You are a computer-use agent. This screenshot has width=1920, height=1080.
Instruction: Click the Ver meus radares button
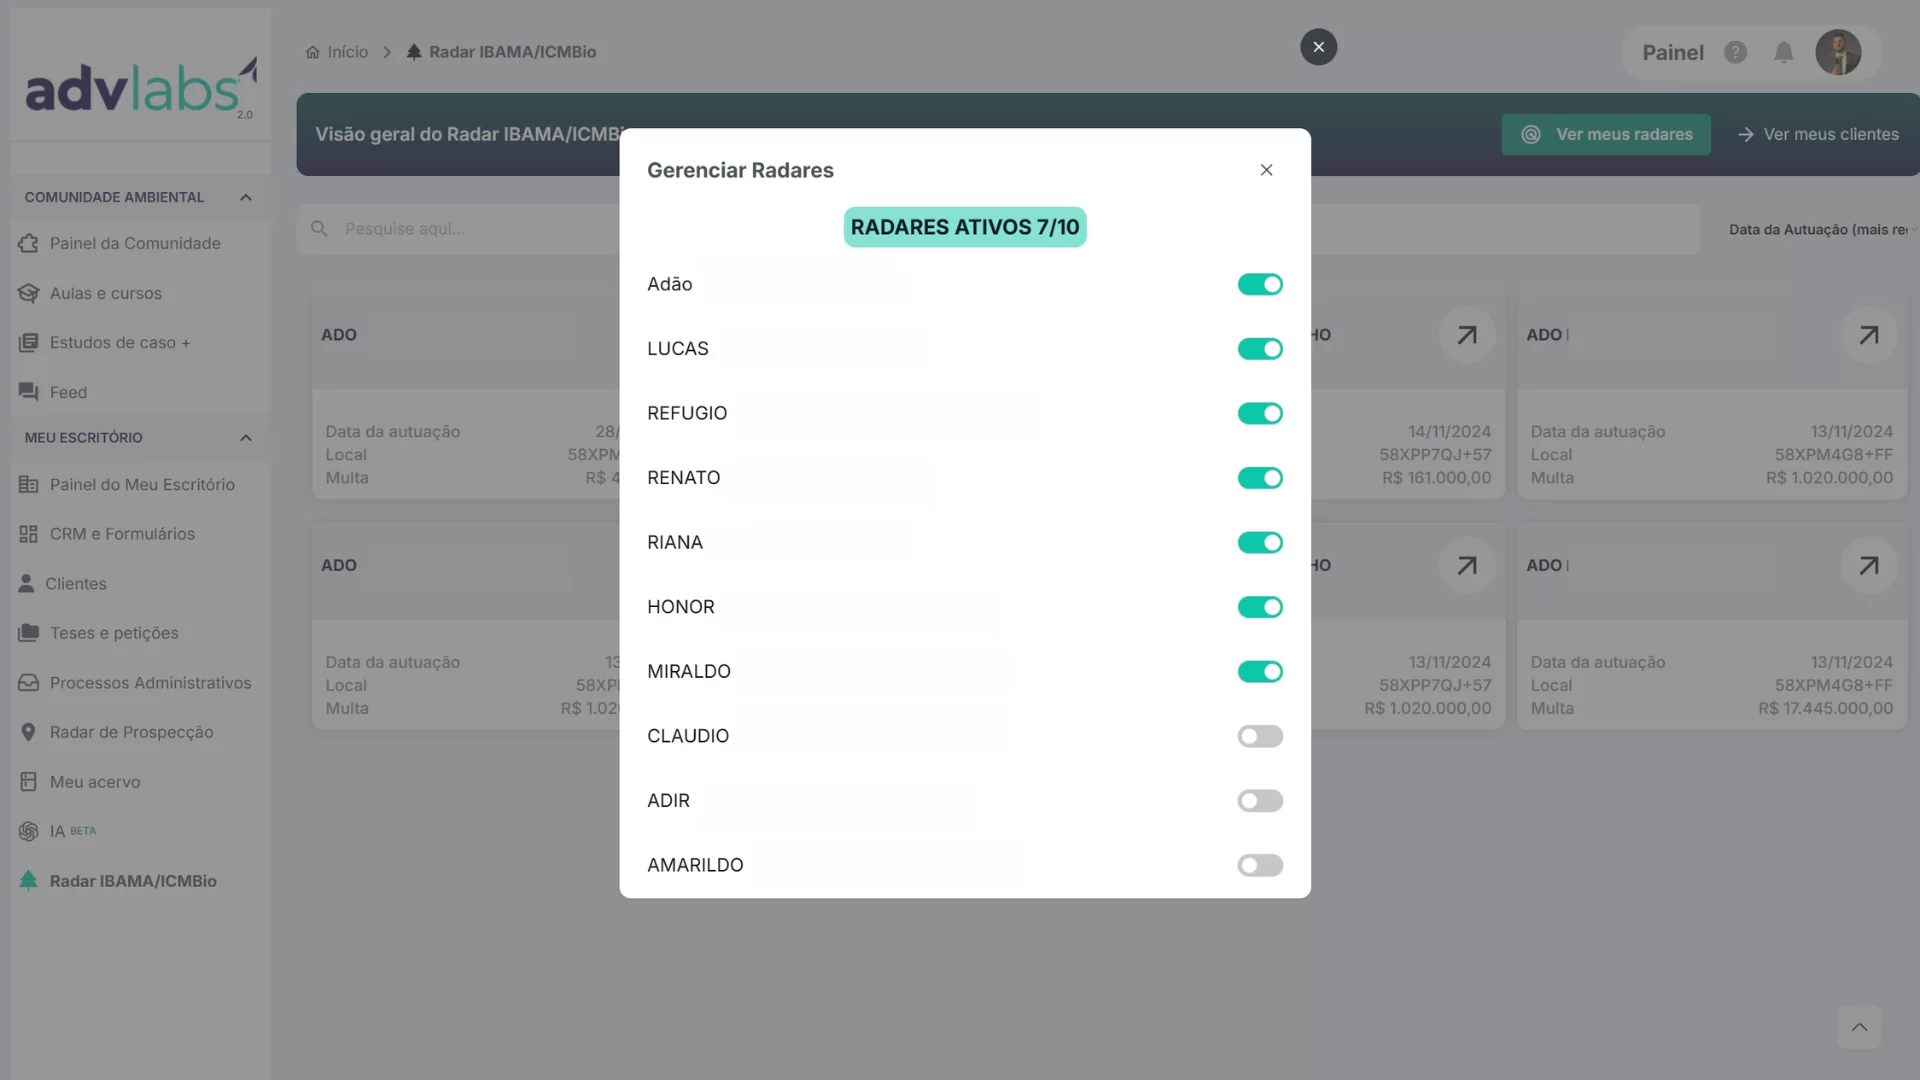tap(1605, 135)
